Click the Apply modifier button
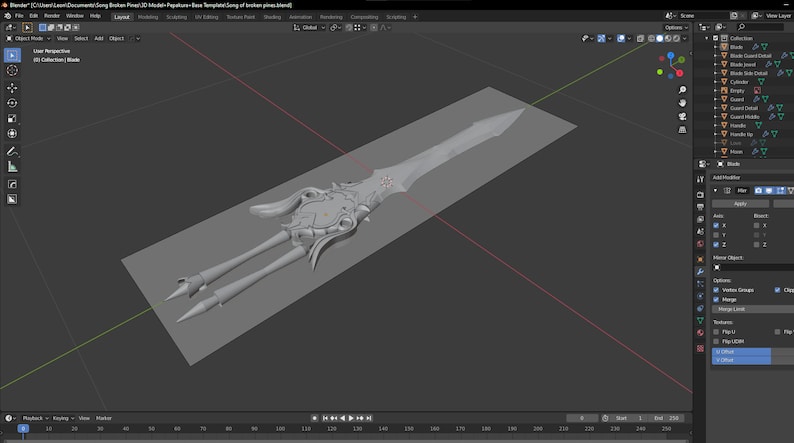Screen dimensions: 794x443 pyautogui.click(x=740, y=204)
